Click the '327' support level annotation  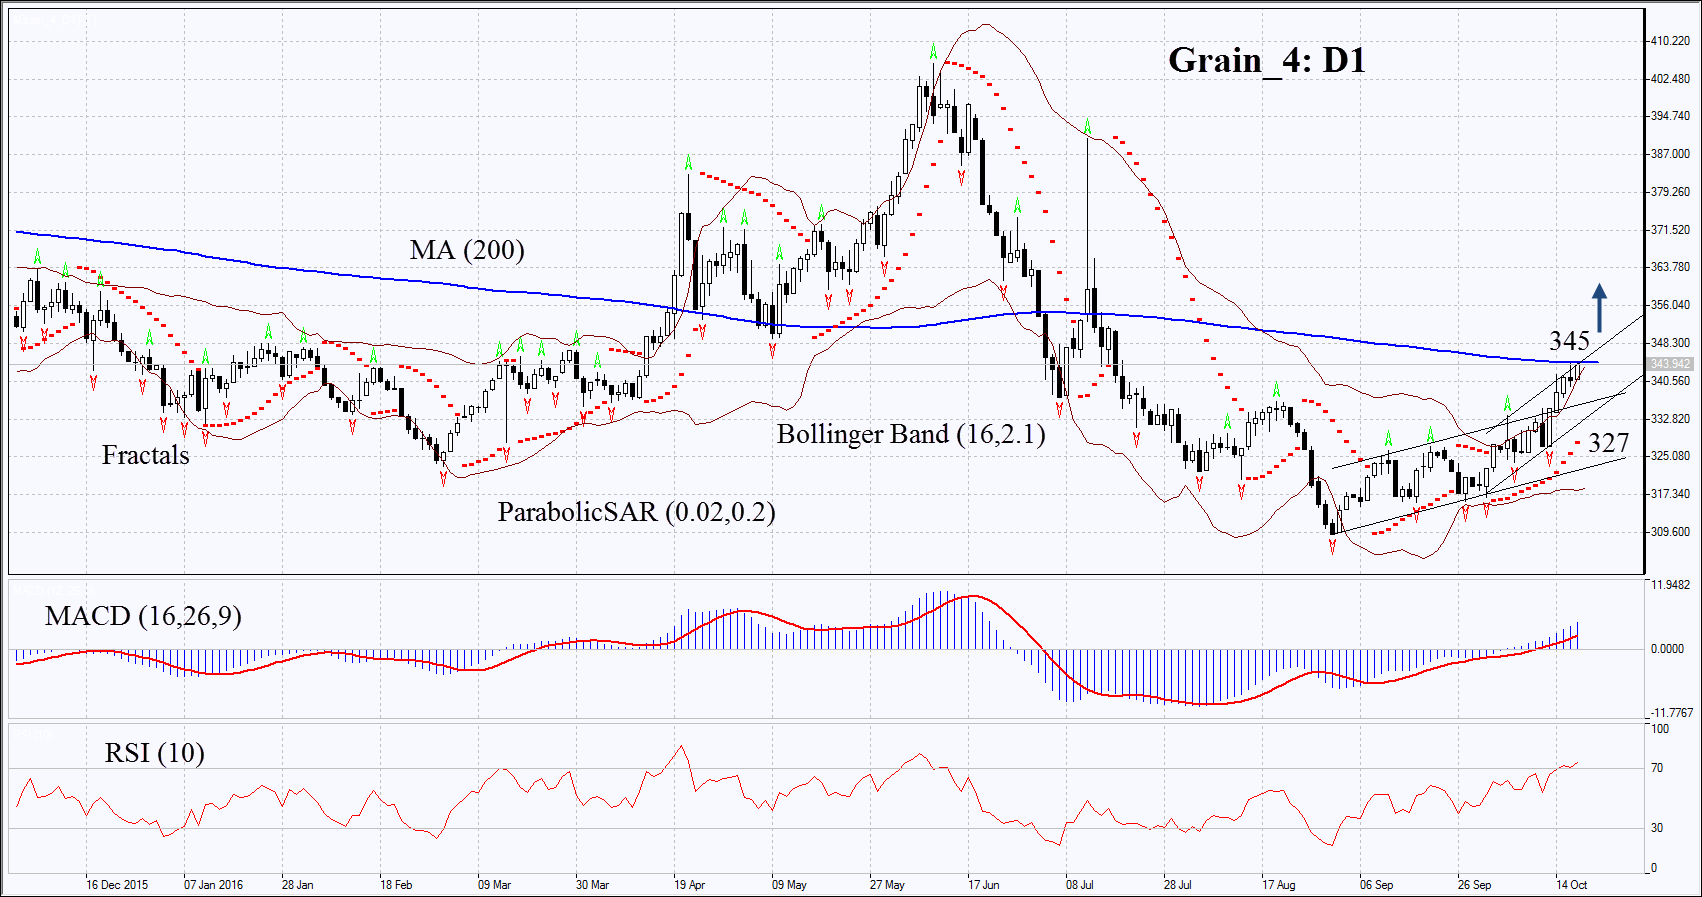click(x=1608, y=443)
